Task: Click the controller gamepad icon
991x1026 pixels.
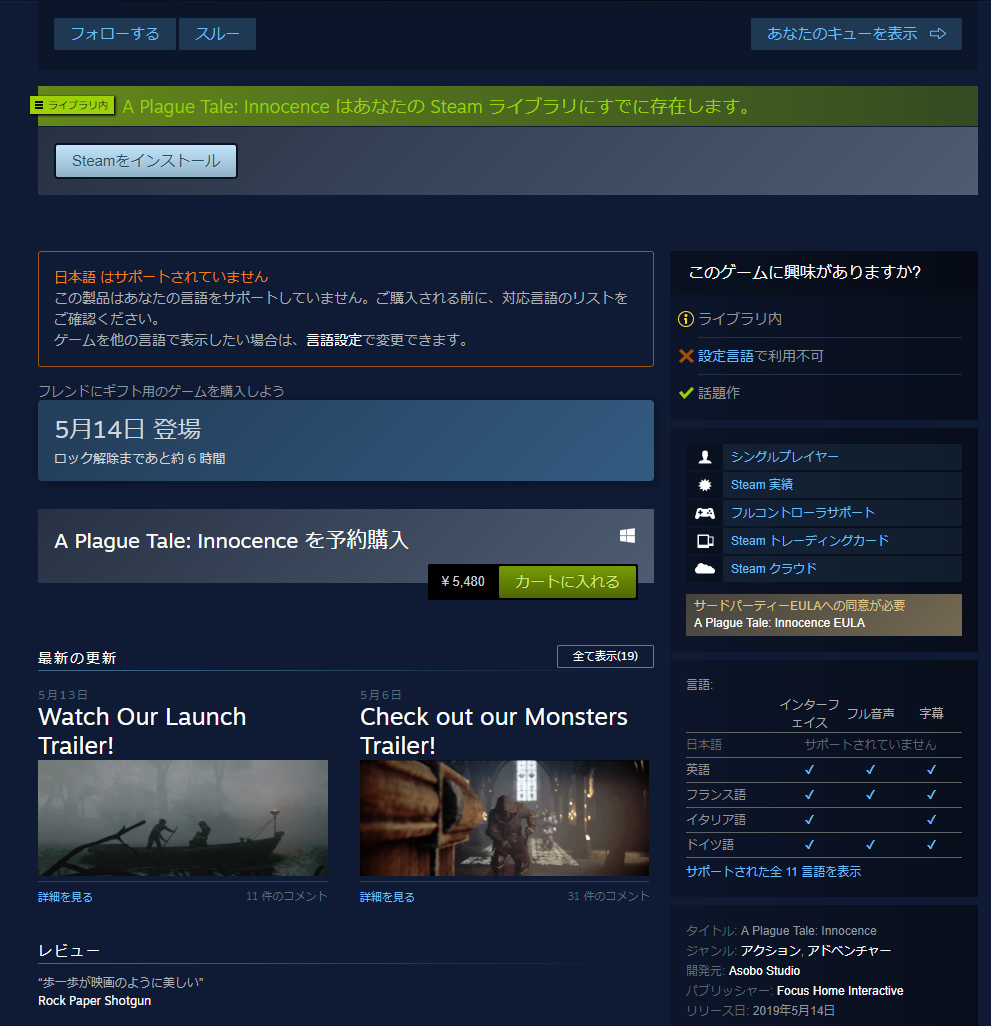Action: point(704,513)
